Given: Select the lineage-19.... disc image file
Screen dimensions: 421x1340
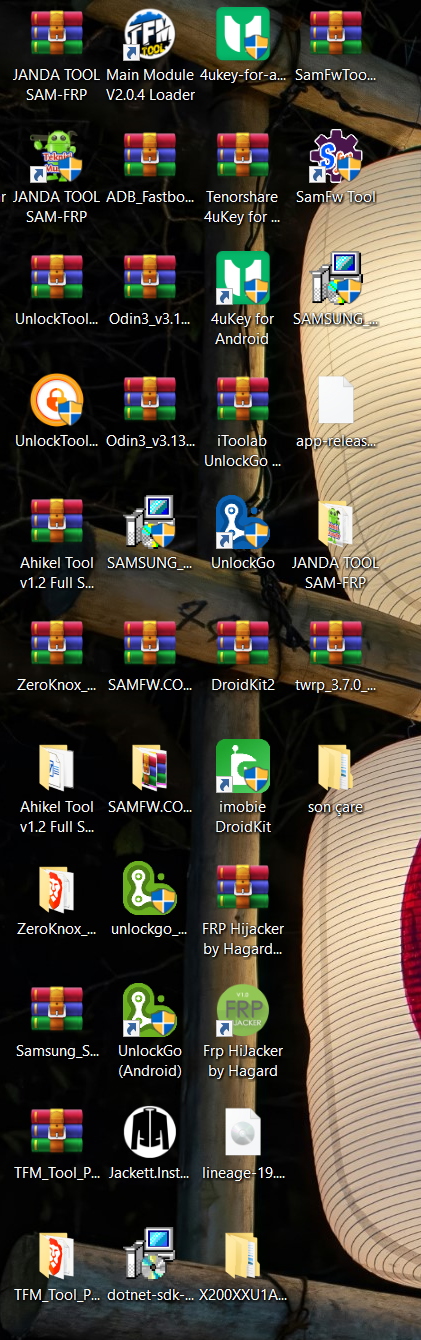Looking at the screenshot, I should 242,1132.
